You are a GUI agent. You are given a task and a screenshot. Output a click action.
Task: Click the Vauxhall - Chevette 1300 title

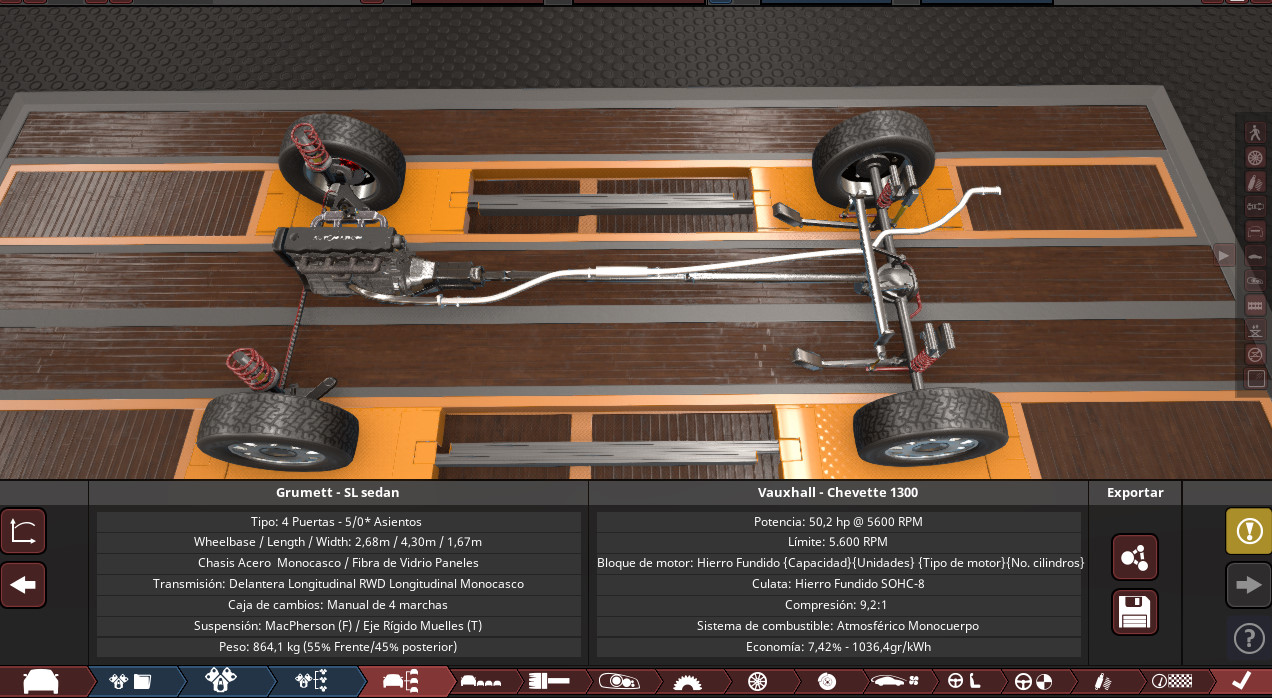click(838, 492)
